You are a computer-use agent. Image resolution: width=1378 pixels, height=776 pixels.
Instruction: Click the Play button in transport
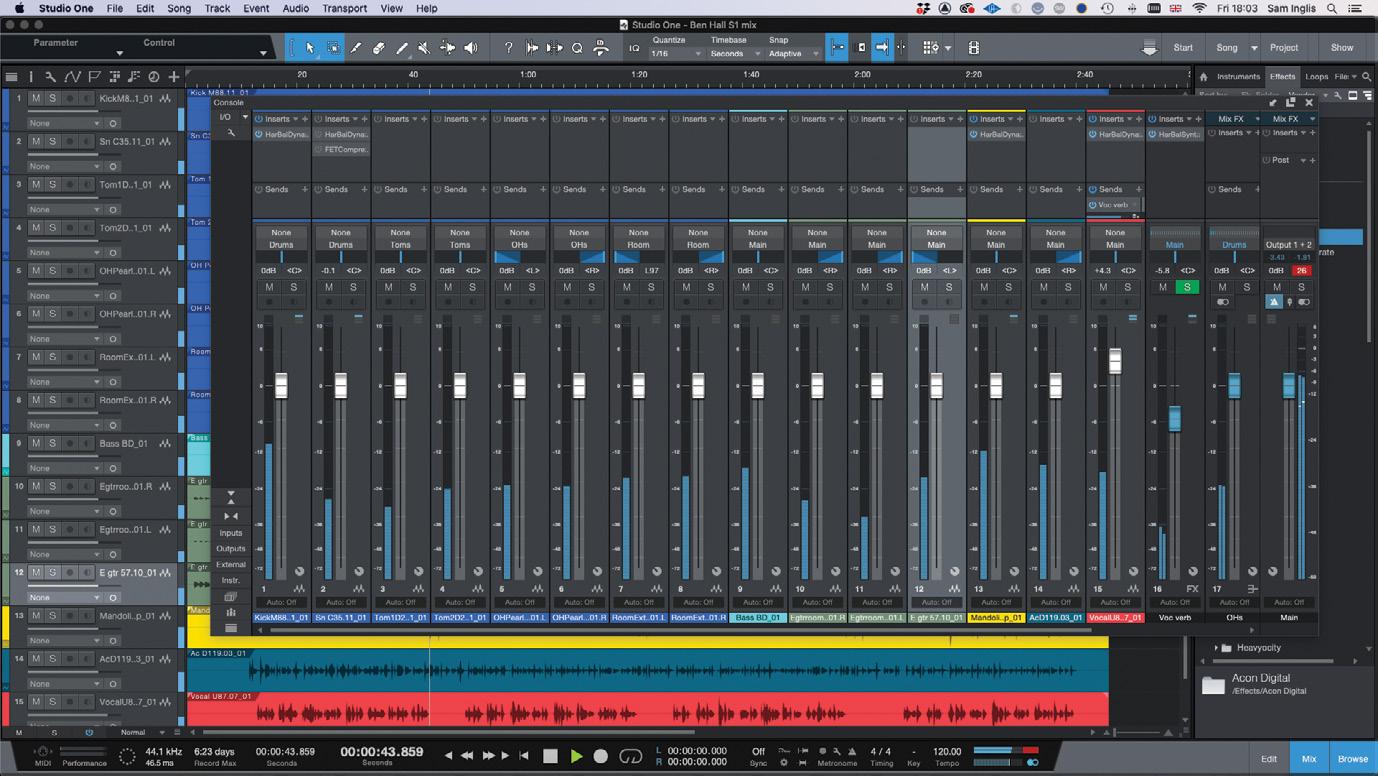click(x=576, y=756)
